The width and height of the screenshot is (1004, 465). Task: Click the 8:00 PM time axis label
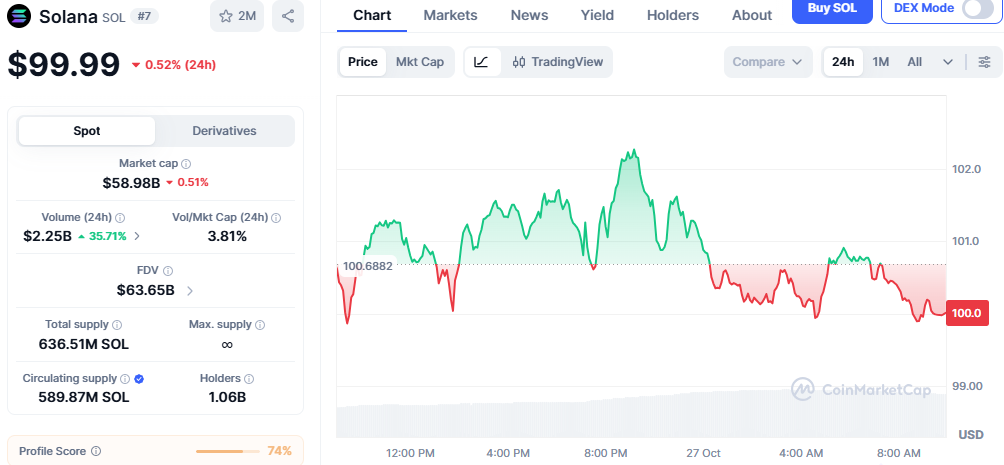pos(605,453)
